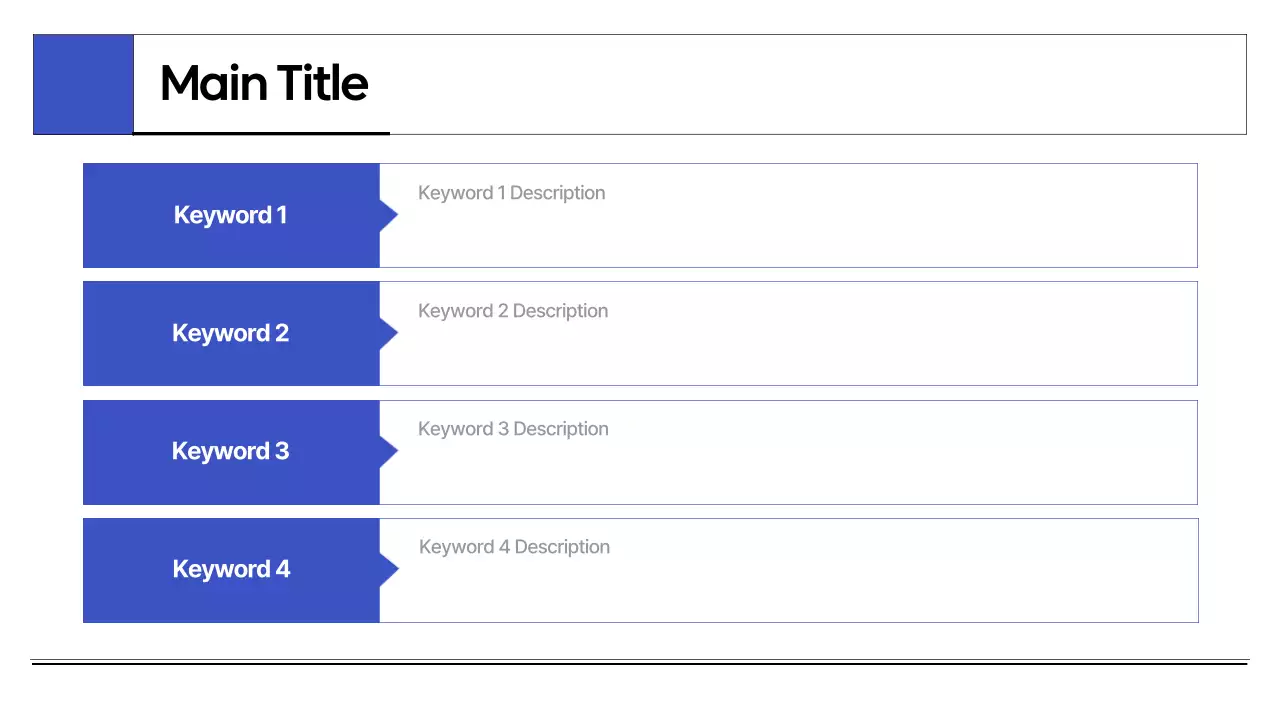The height and width of the screenshot is (720, 1280).
Task: Select the blue square beside Main Title
Action: (x=83, y=84)
